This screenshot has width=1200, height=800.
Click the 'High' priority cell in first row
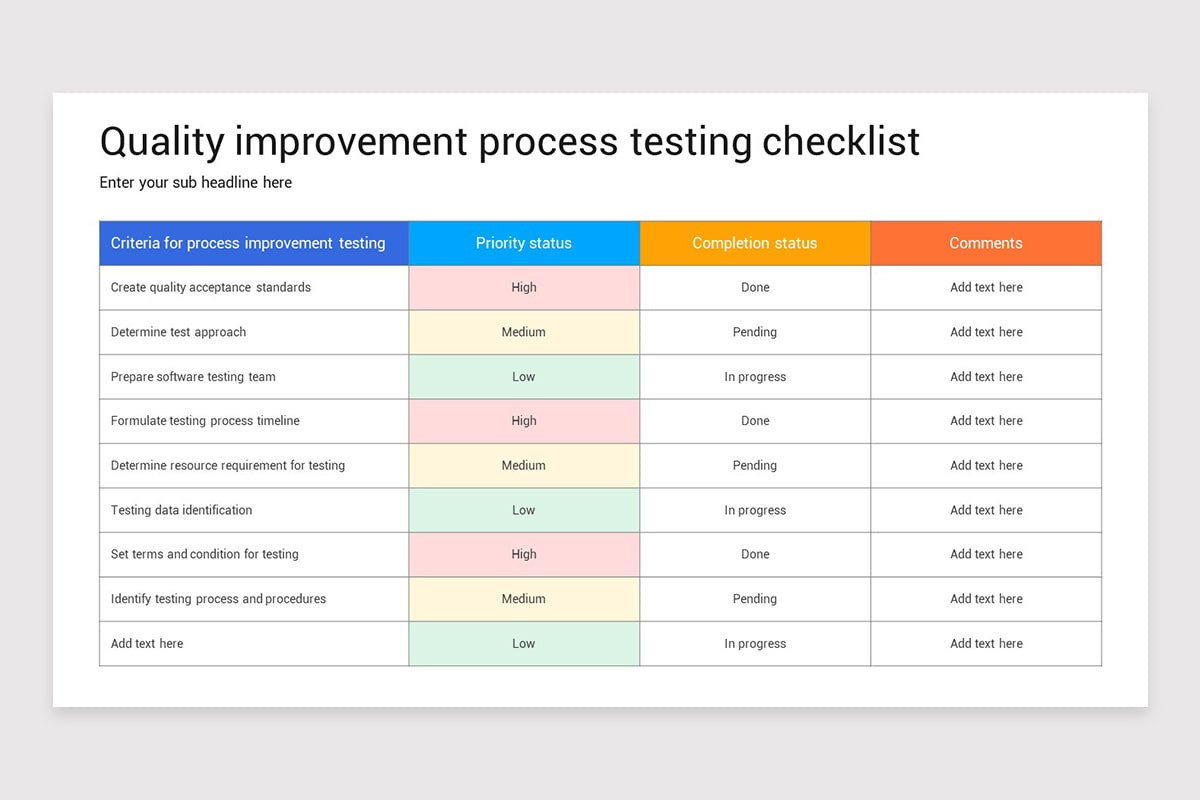coord(524,288)
